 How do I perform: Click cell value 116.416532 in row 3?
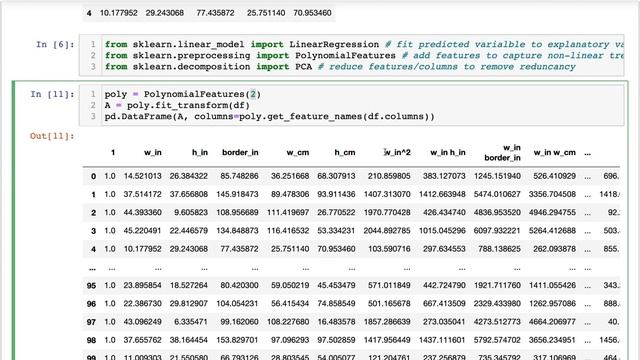[x=288, y=231]
